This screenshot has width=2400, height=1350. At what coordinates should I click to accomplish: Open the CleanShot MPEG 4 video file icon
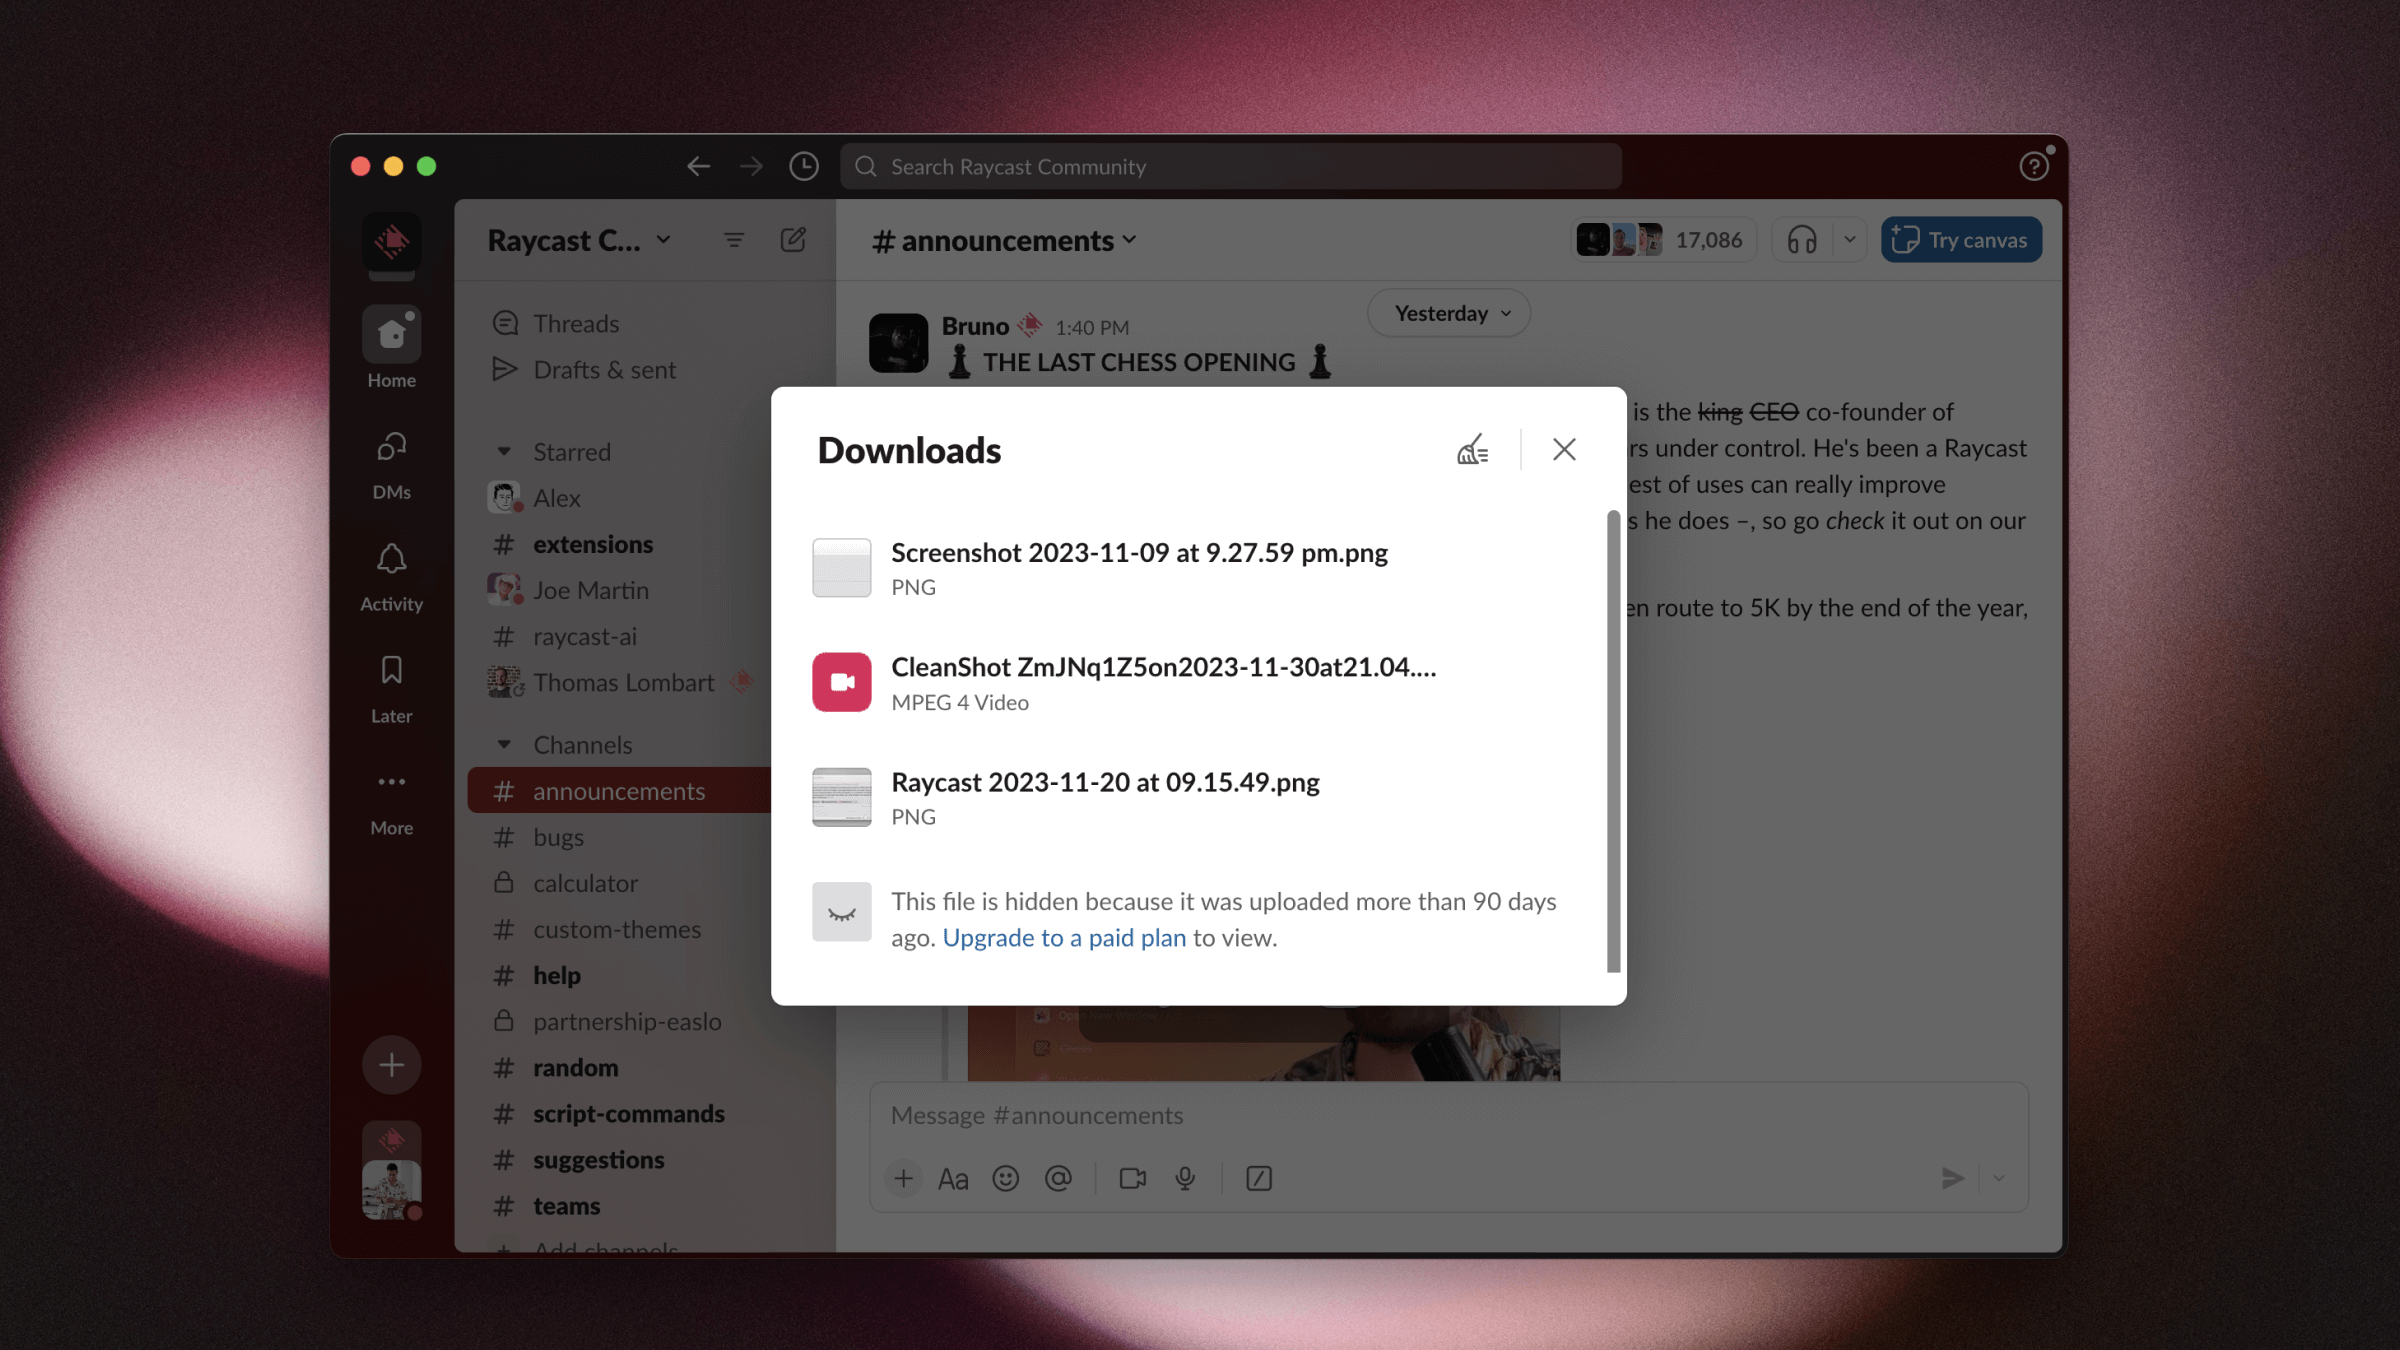coord(842,682)
